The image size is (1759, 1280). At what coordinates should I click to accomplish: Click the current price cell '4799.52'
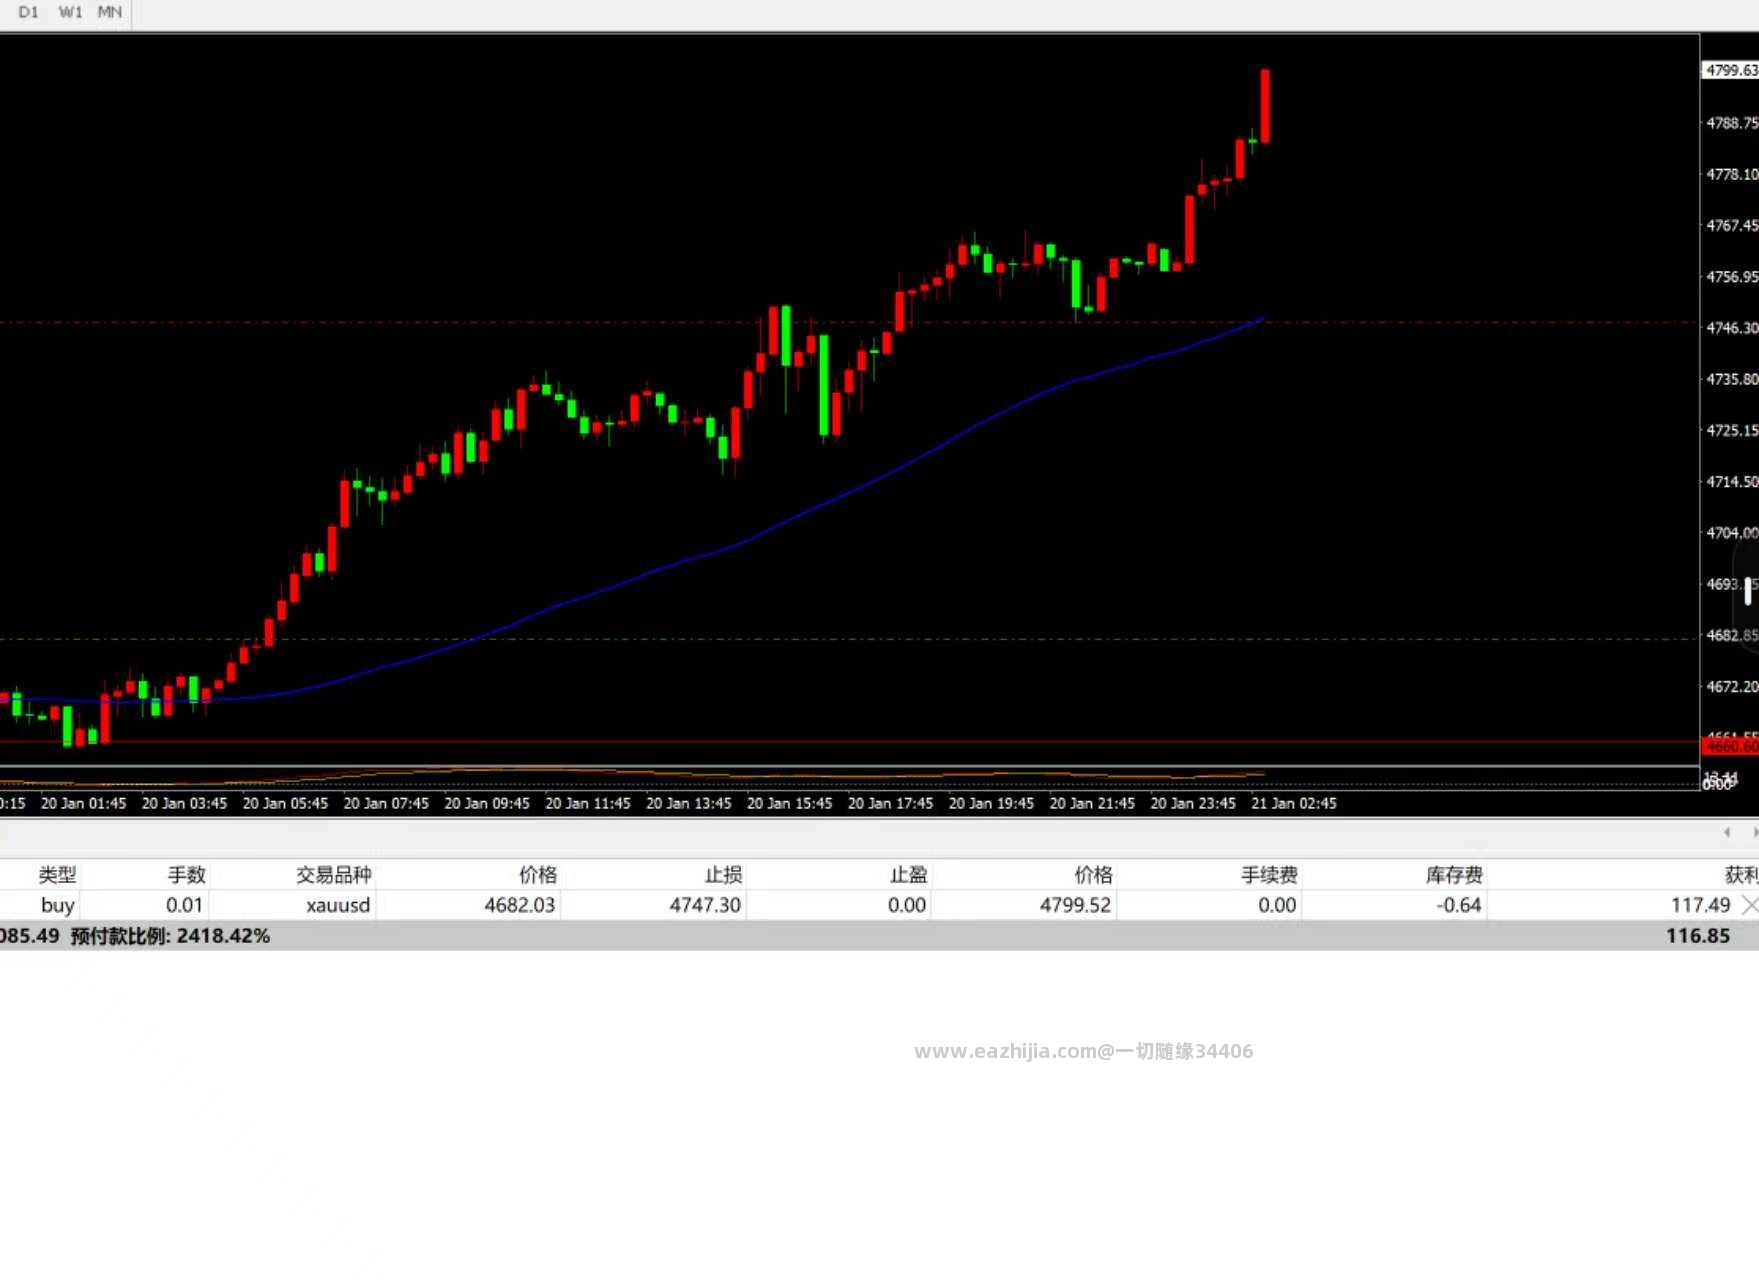(x=1075, y=905)
